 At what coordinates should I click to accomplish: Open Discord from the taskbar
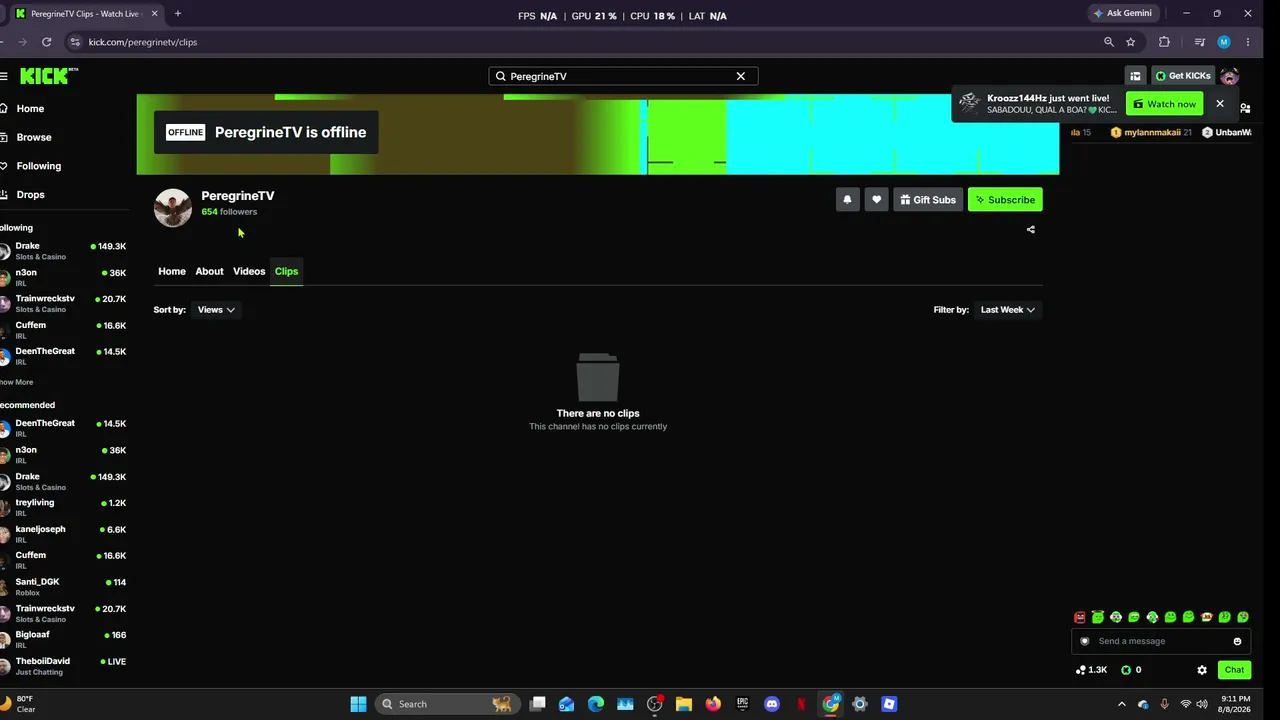[772, 704]
